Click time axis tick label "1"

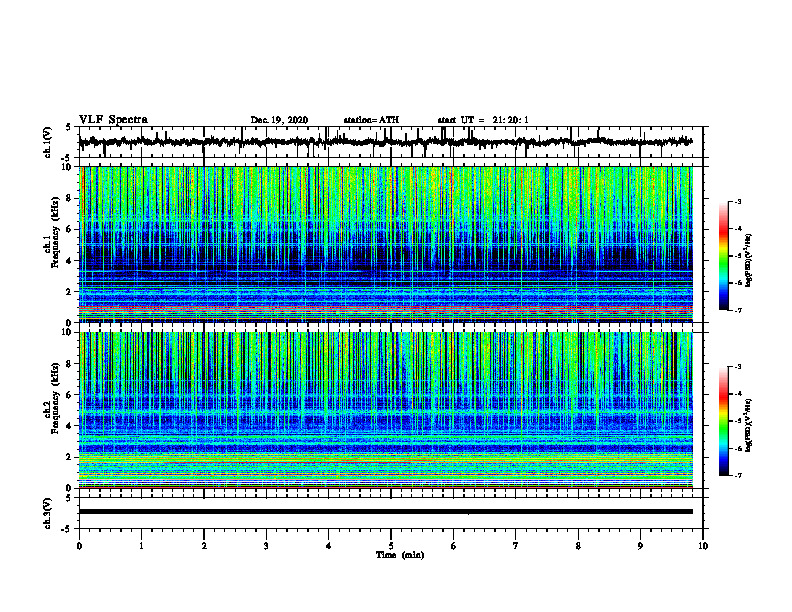[x=141, y=546]
